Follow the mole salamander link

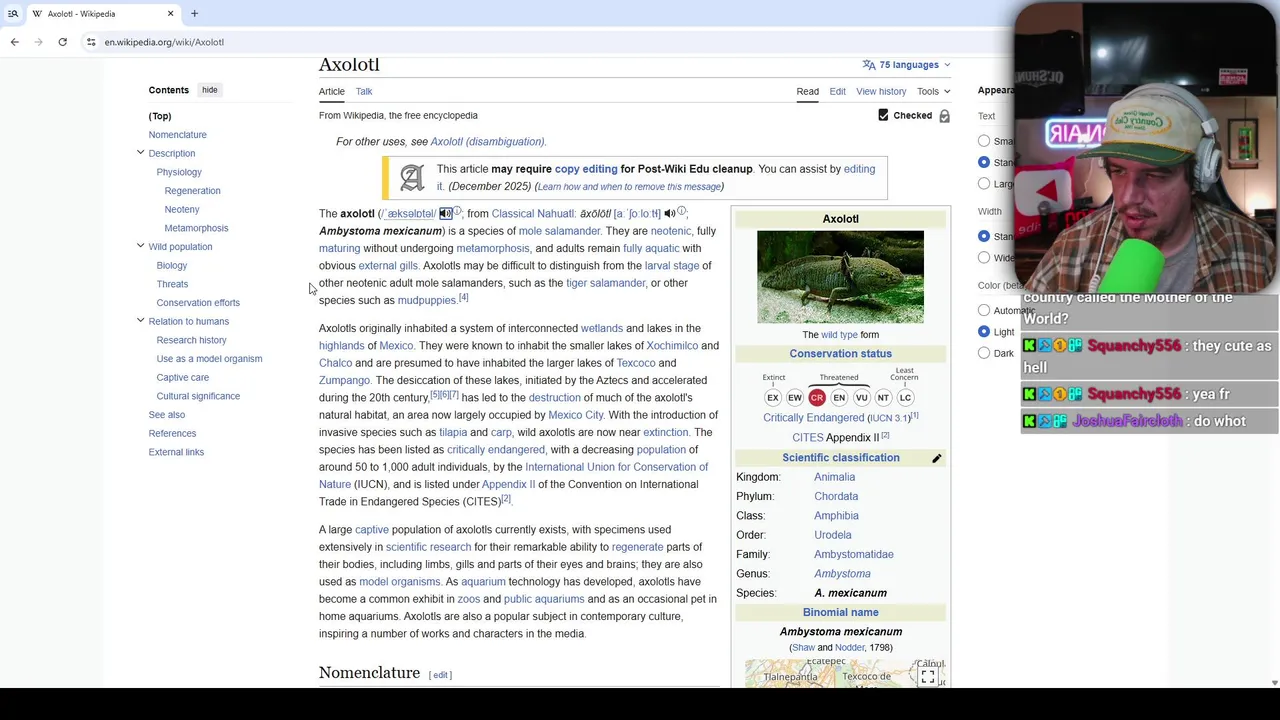(559, 231)
